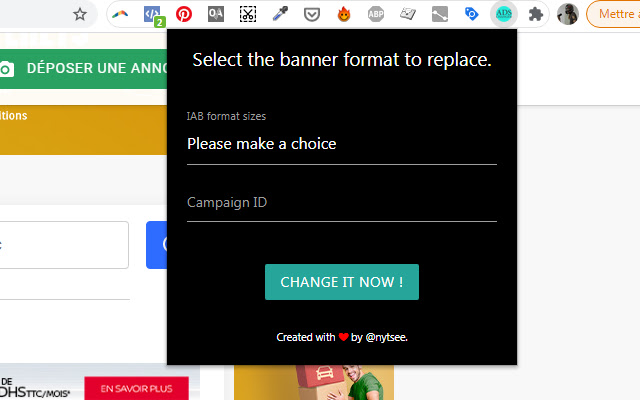
Task: Click the Pinterest extension icon
Action: [x=184, y=14]
